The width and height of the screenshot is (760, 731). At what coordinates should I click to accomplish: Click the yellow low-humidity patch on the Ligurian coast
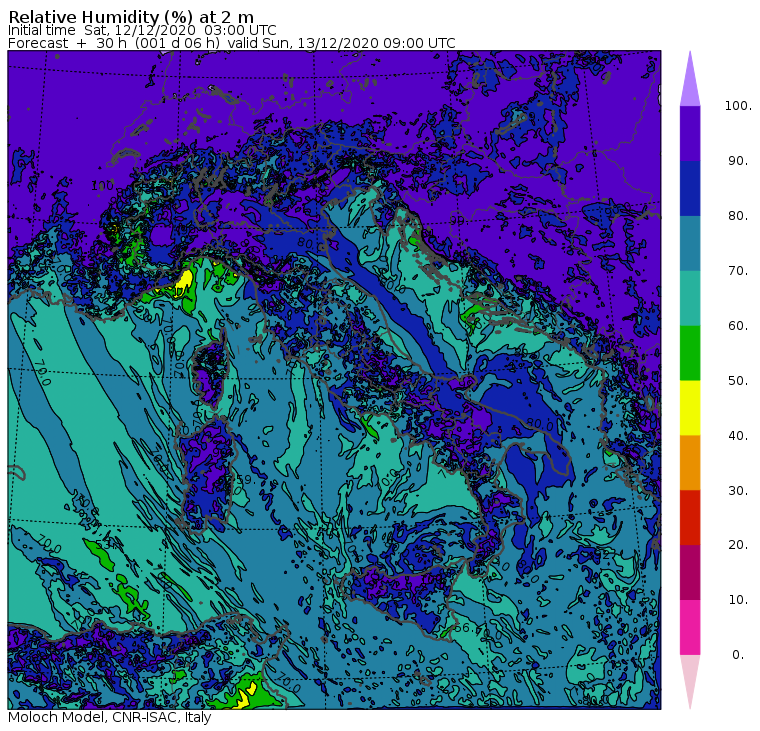(184, 281)
